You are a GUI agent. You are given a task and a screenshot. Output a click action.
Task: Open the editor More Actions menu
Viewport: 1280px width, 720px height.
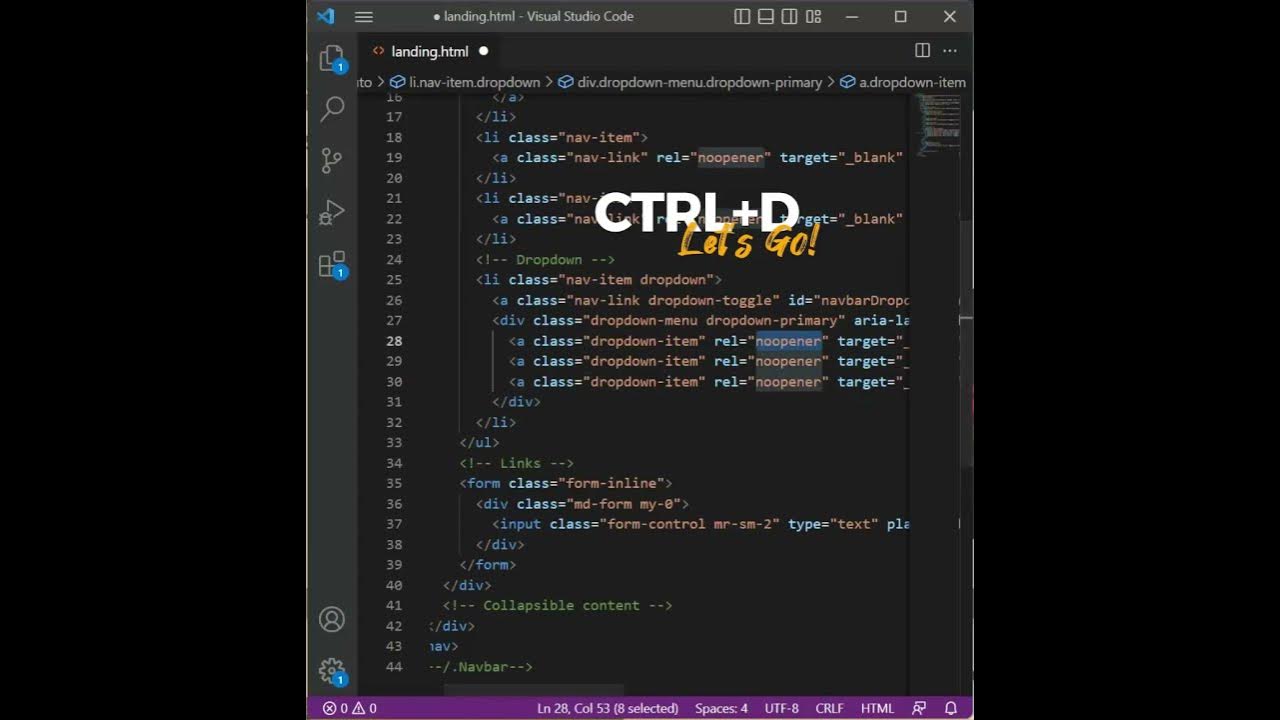pyautogui.click(x=950, y=50)
